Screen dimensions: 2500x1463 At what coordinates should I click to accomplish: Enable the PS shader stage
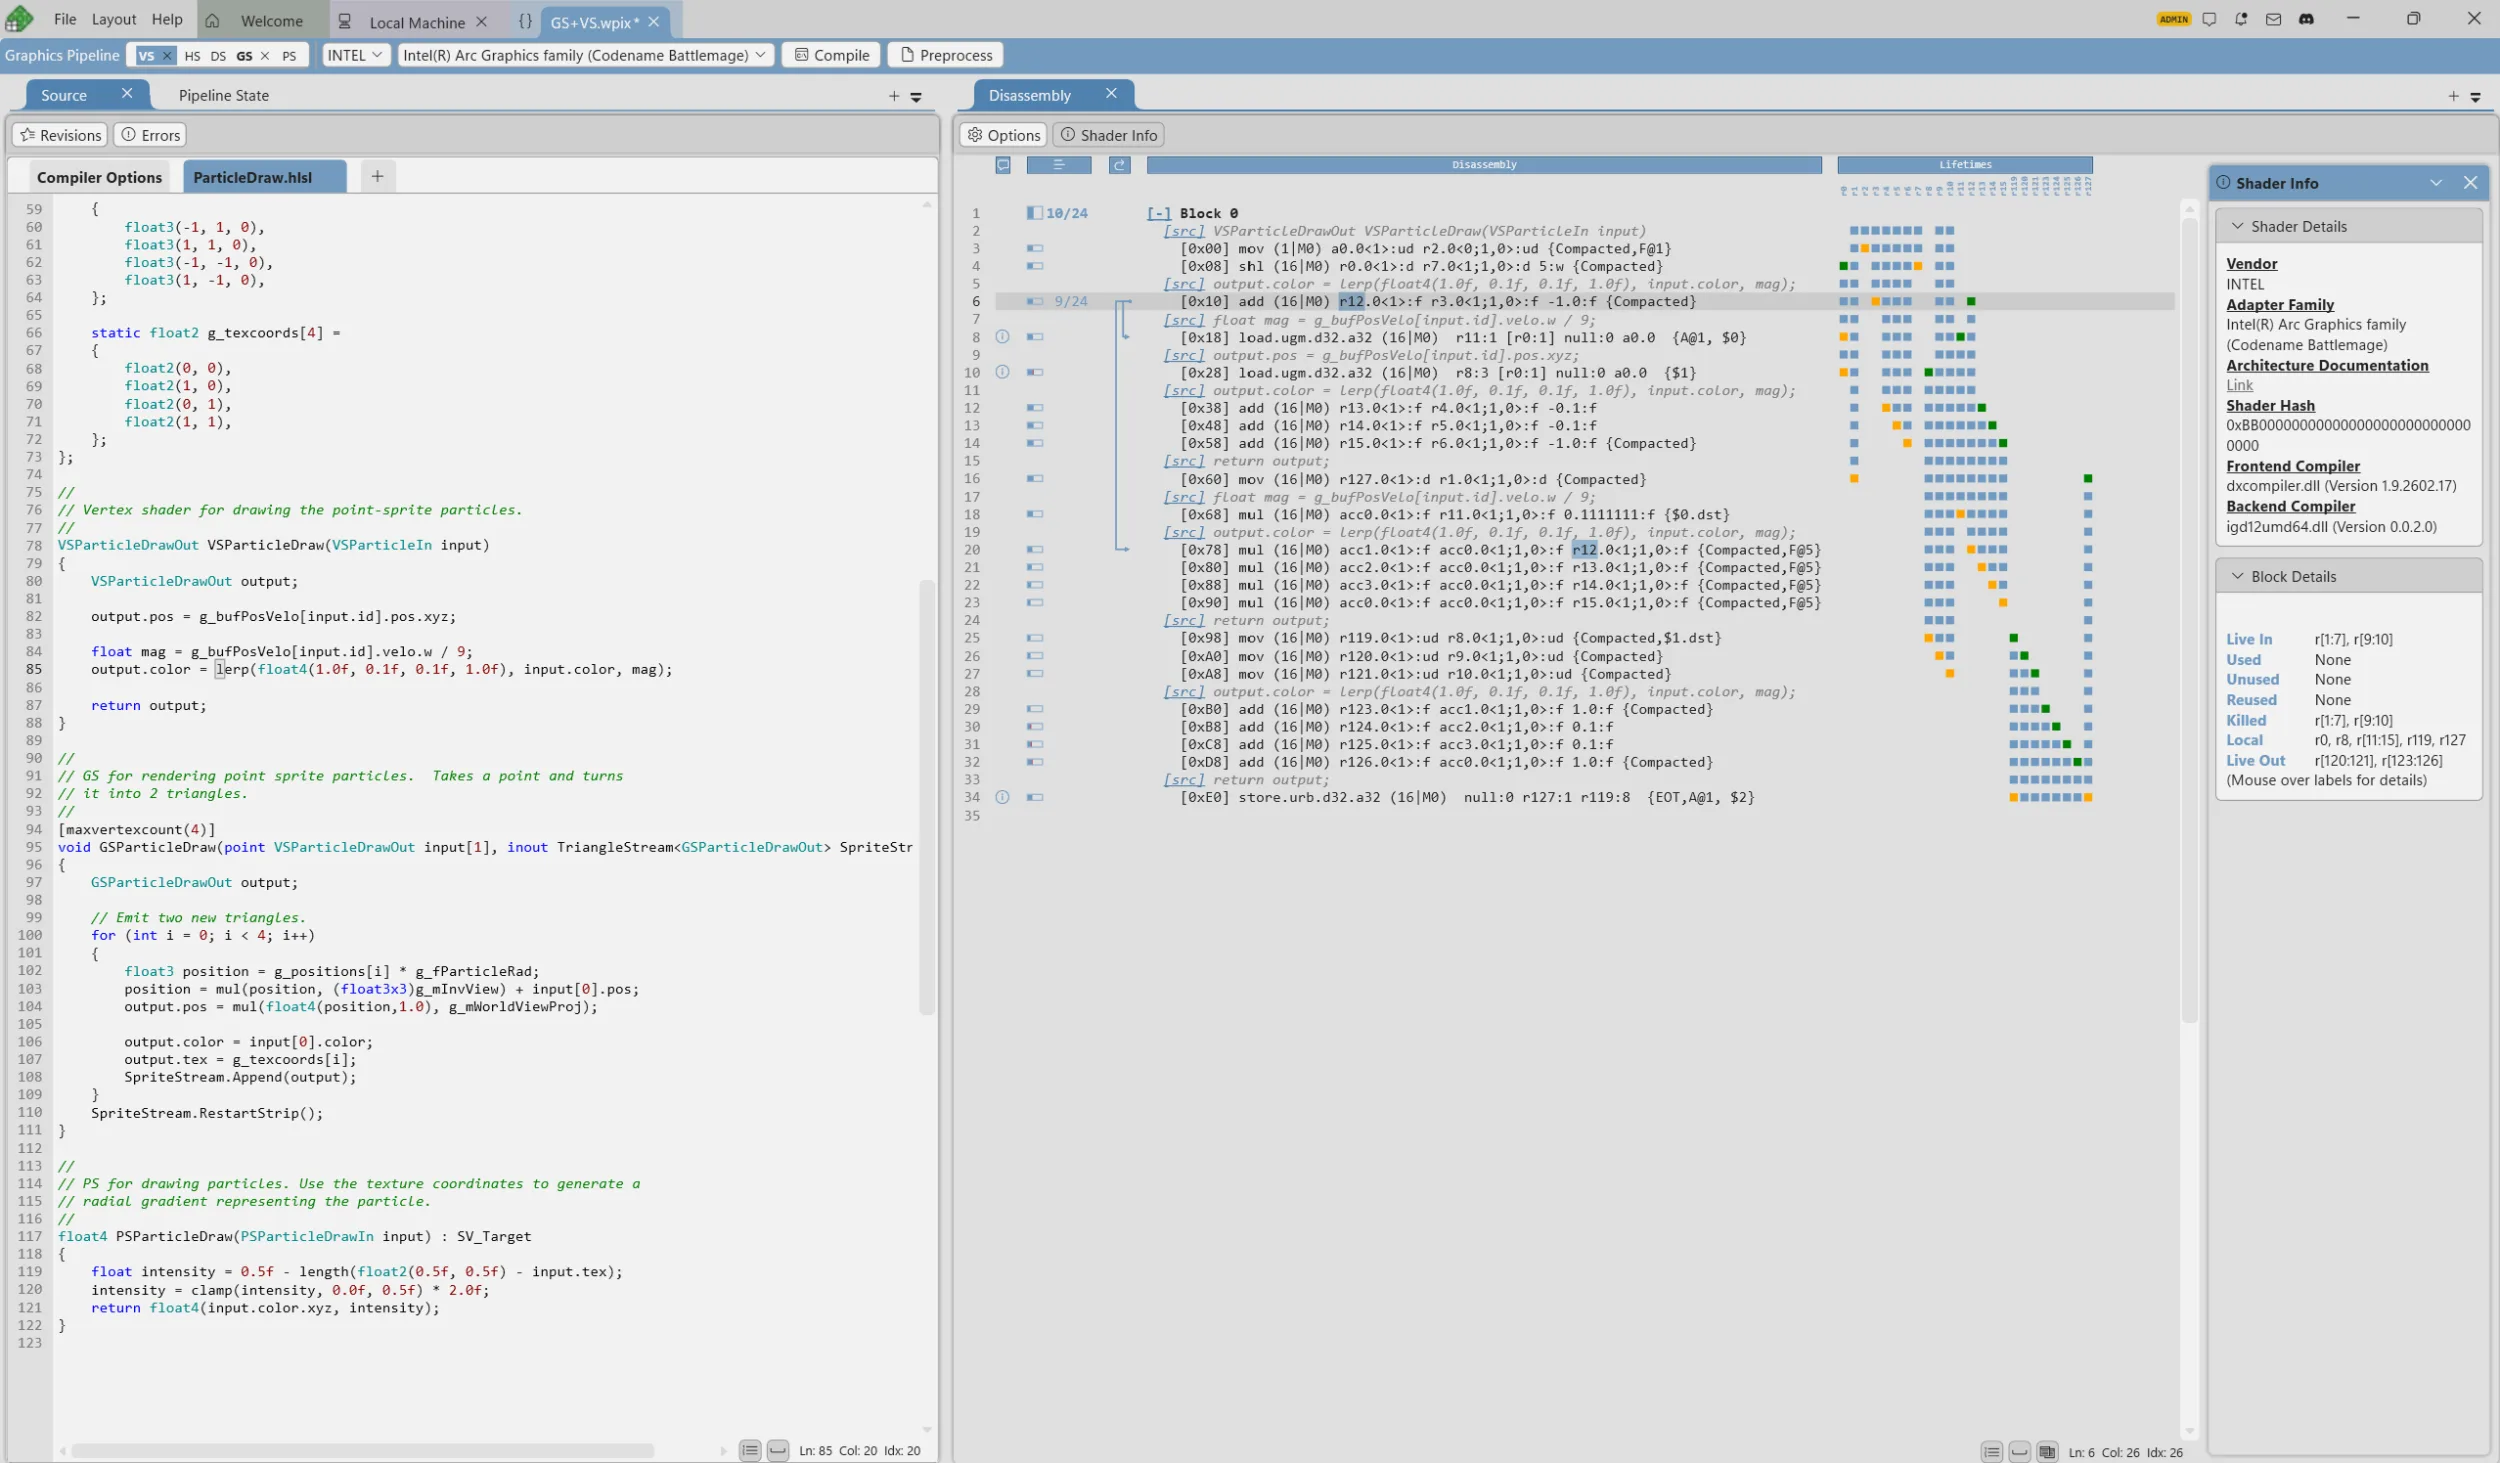point(289,56)
